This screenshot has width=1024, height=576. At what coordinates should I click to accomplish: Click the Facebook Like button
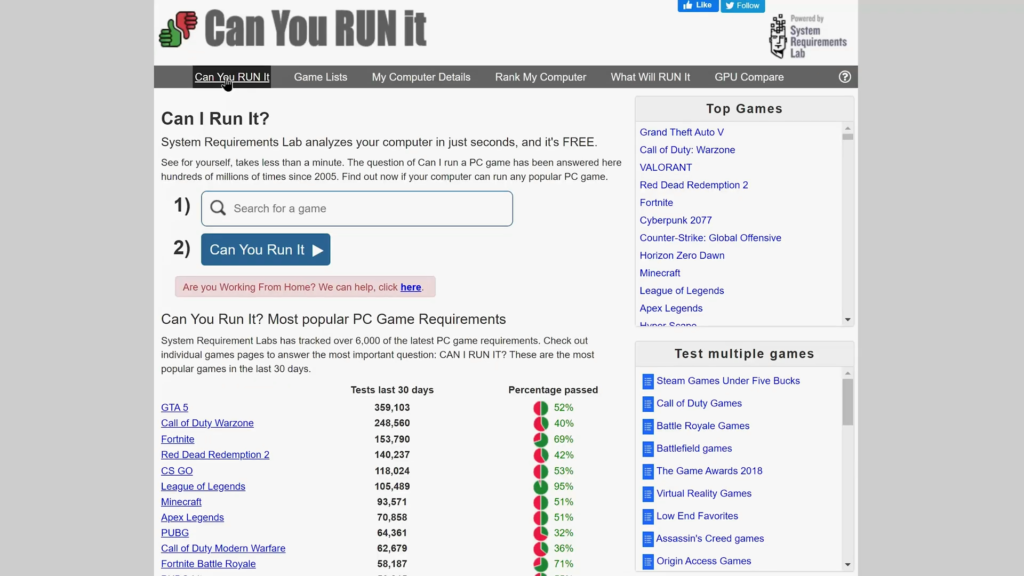click(x=697, y=5)
